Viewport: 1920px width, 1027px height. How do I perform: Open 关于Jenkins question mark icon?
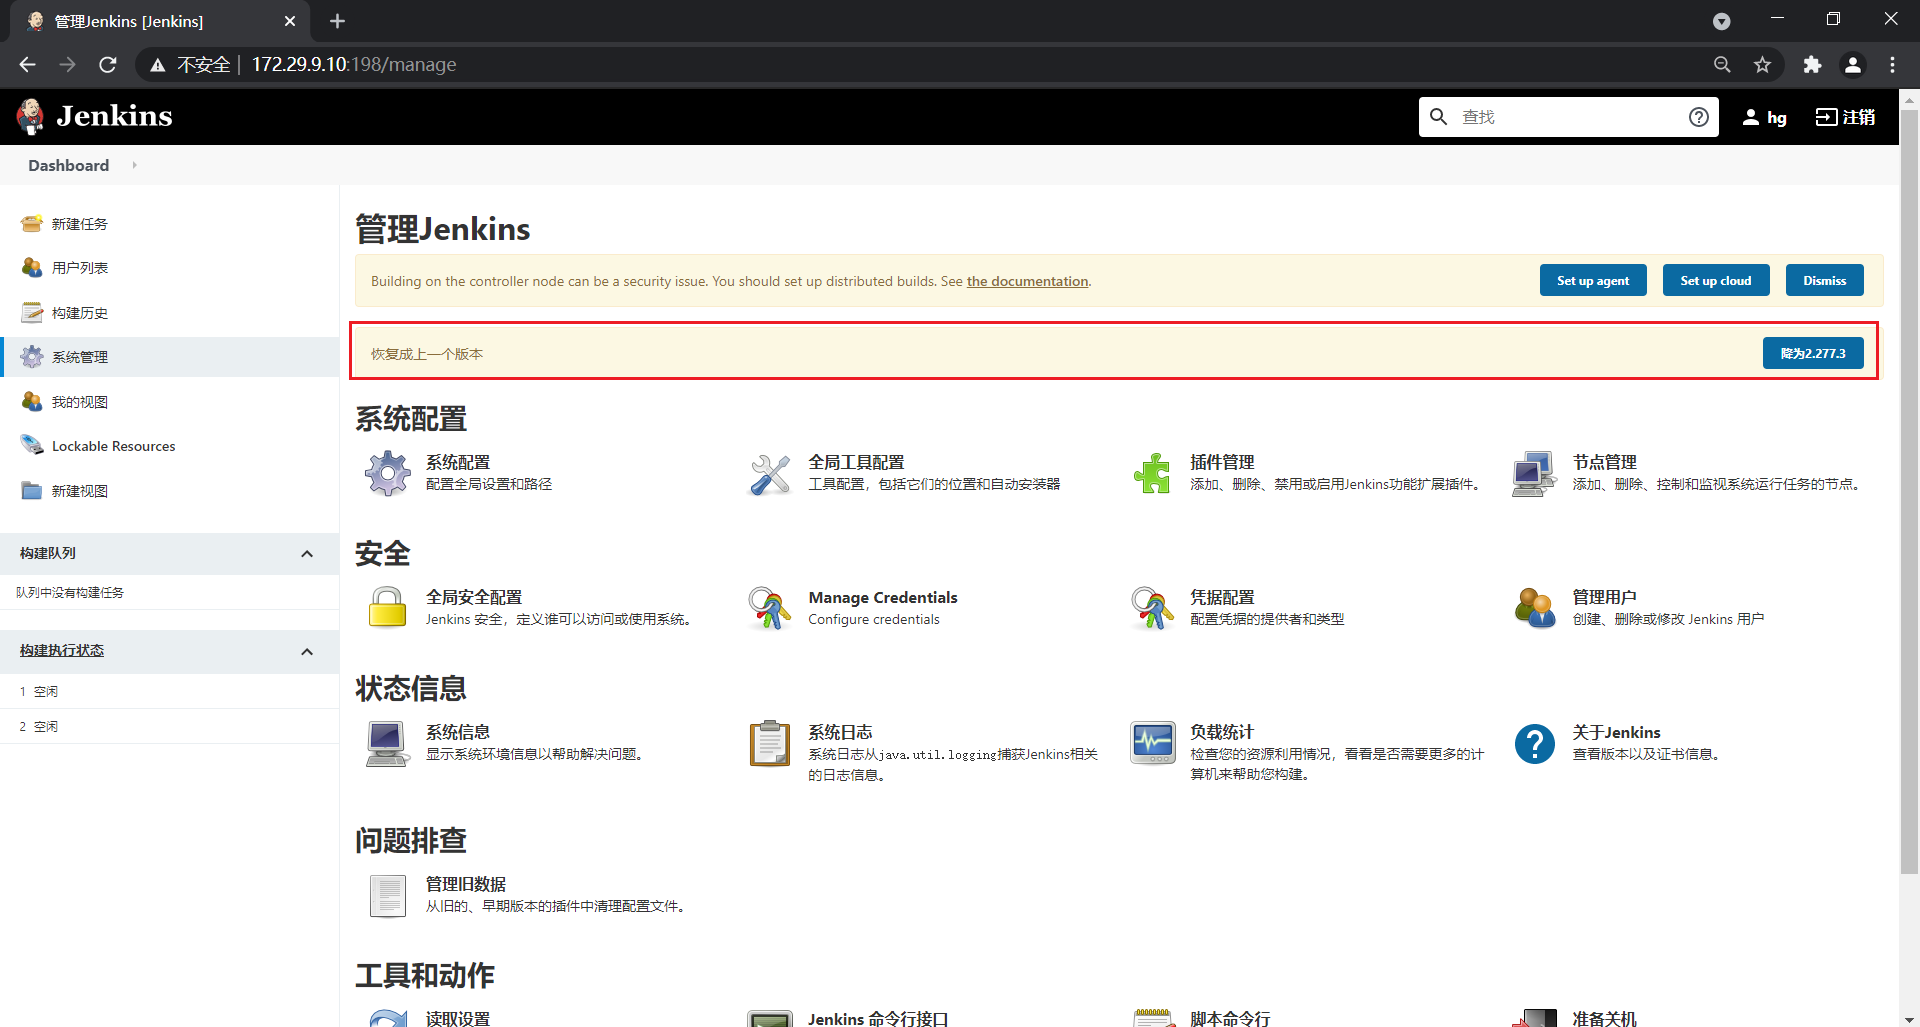tap(1534, 743)
